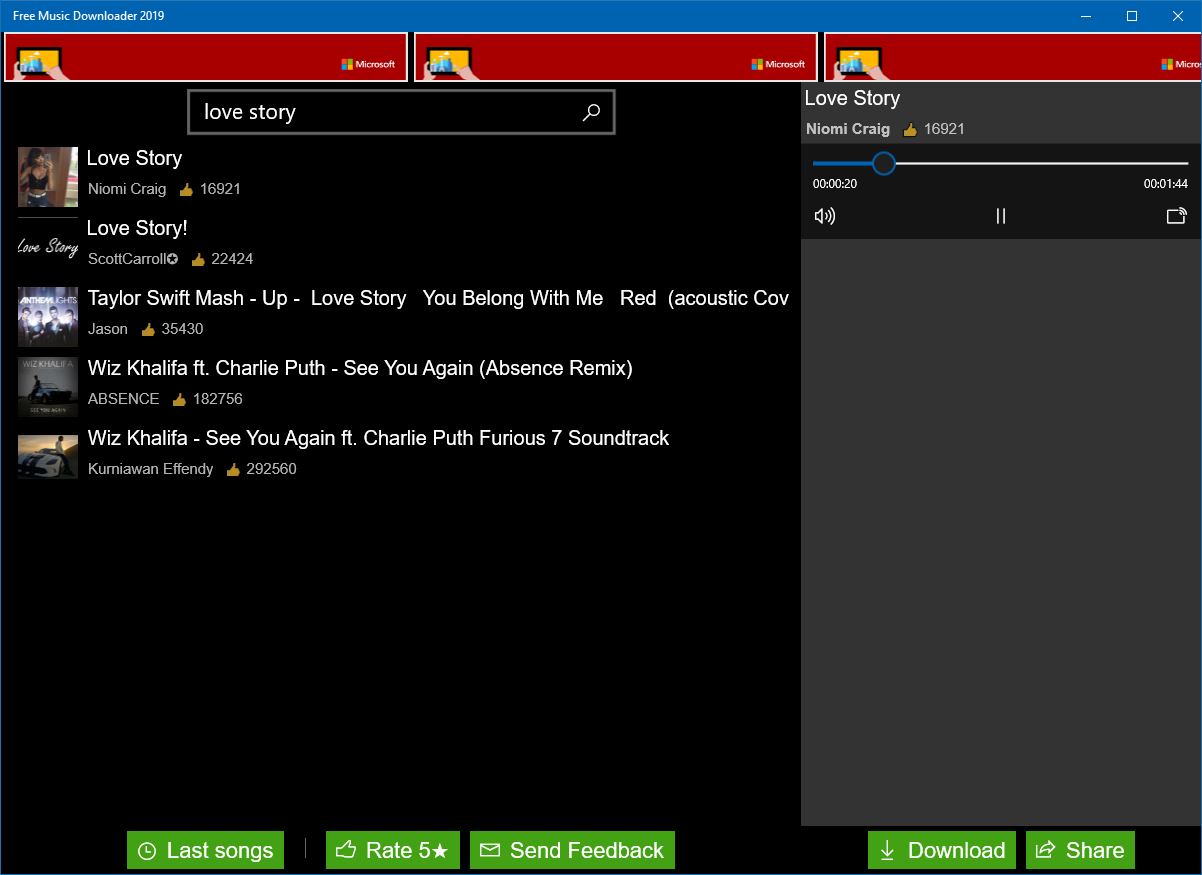
Task: Open the Last songs list
Action: point(205,850)
